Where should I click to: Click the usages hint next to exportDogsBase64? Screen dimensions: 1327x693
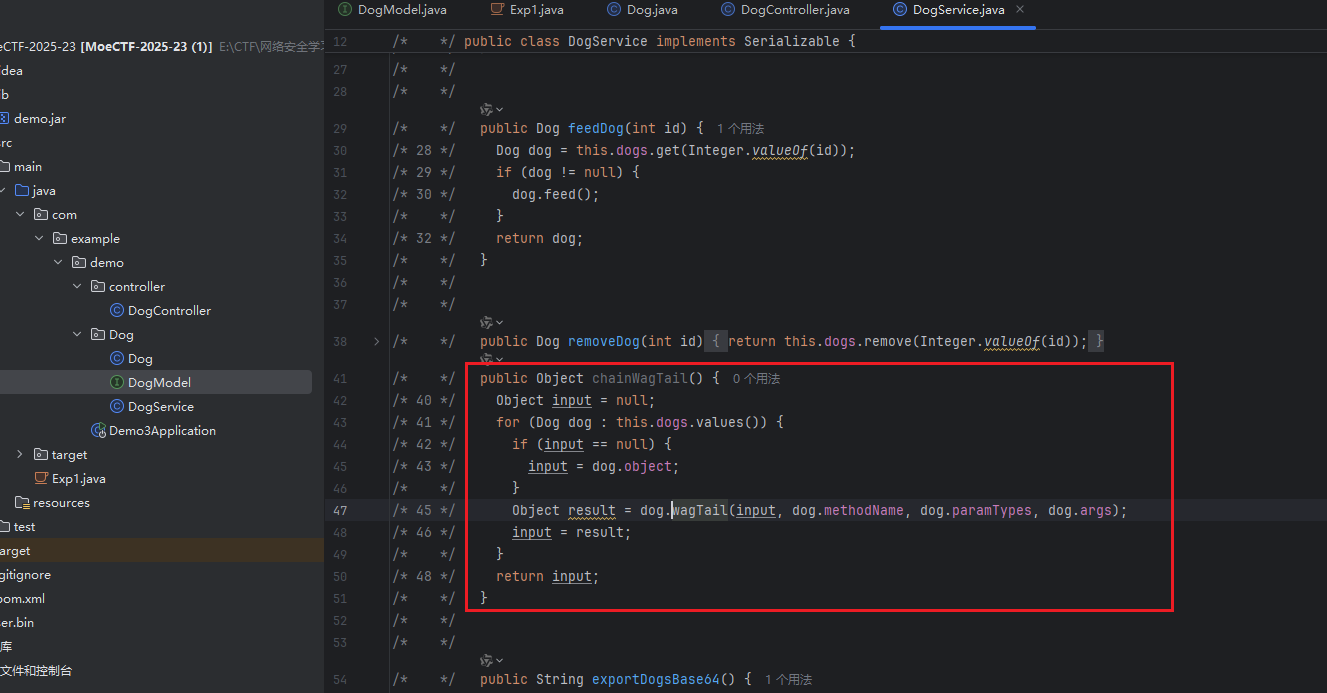(x=788, y=680)
